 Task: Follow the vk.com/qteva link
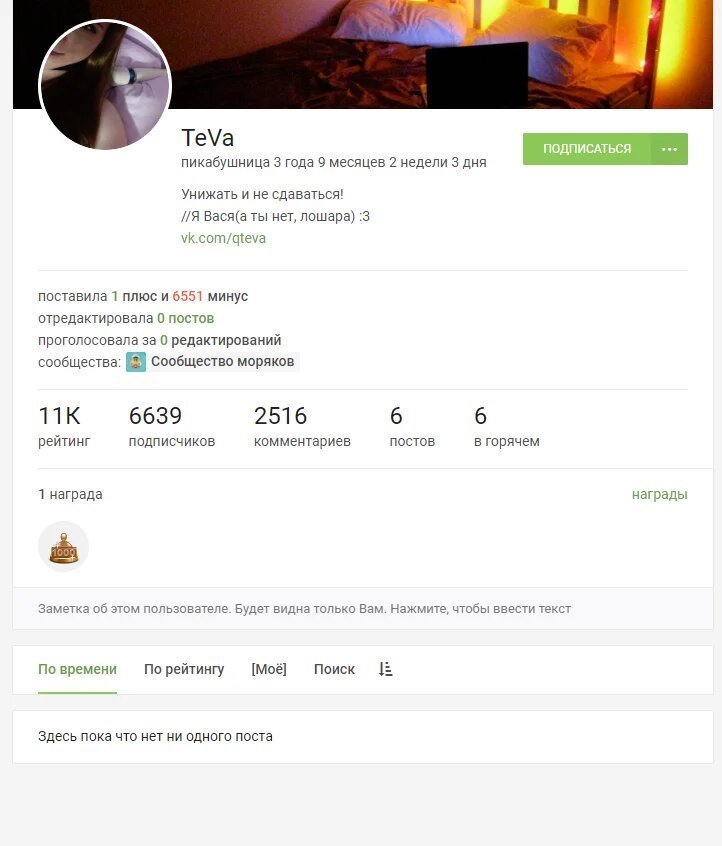(223, 238)
